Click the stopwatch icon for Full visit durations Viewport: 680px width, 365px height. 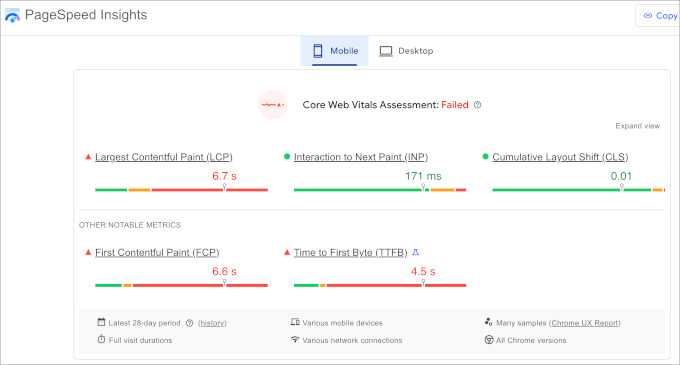point(101,339)
